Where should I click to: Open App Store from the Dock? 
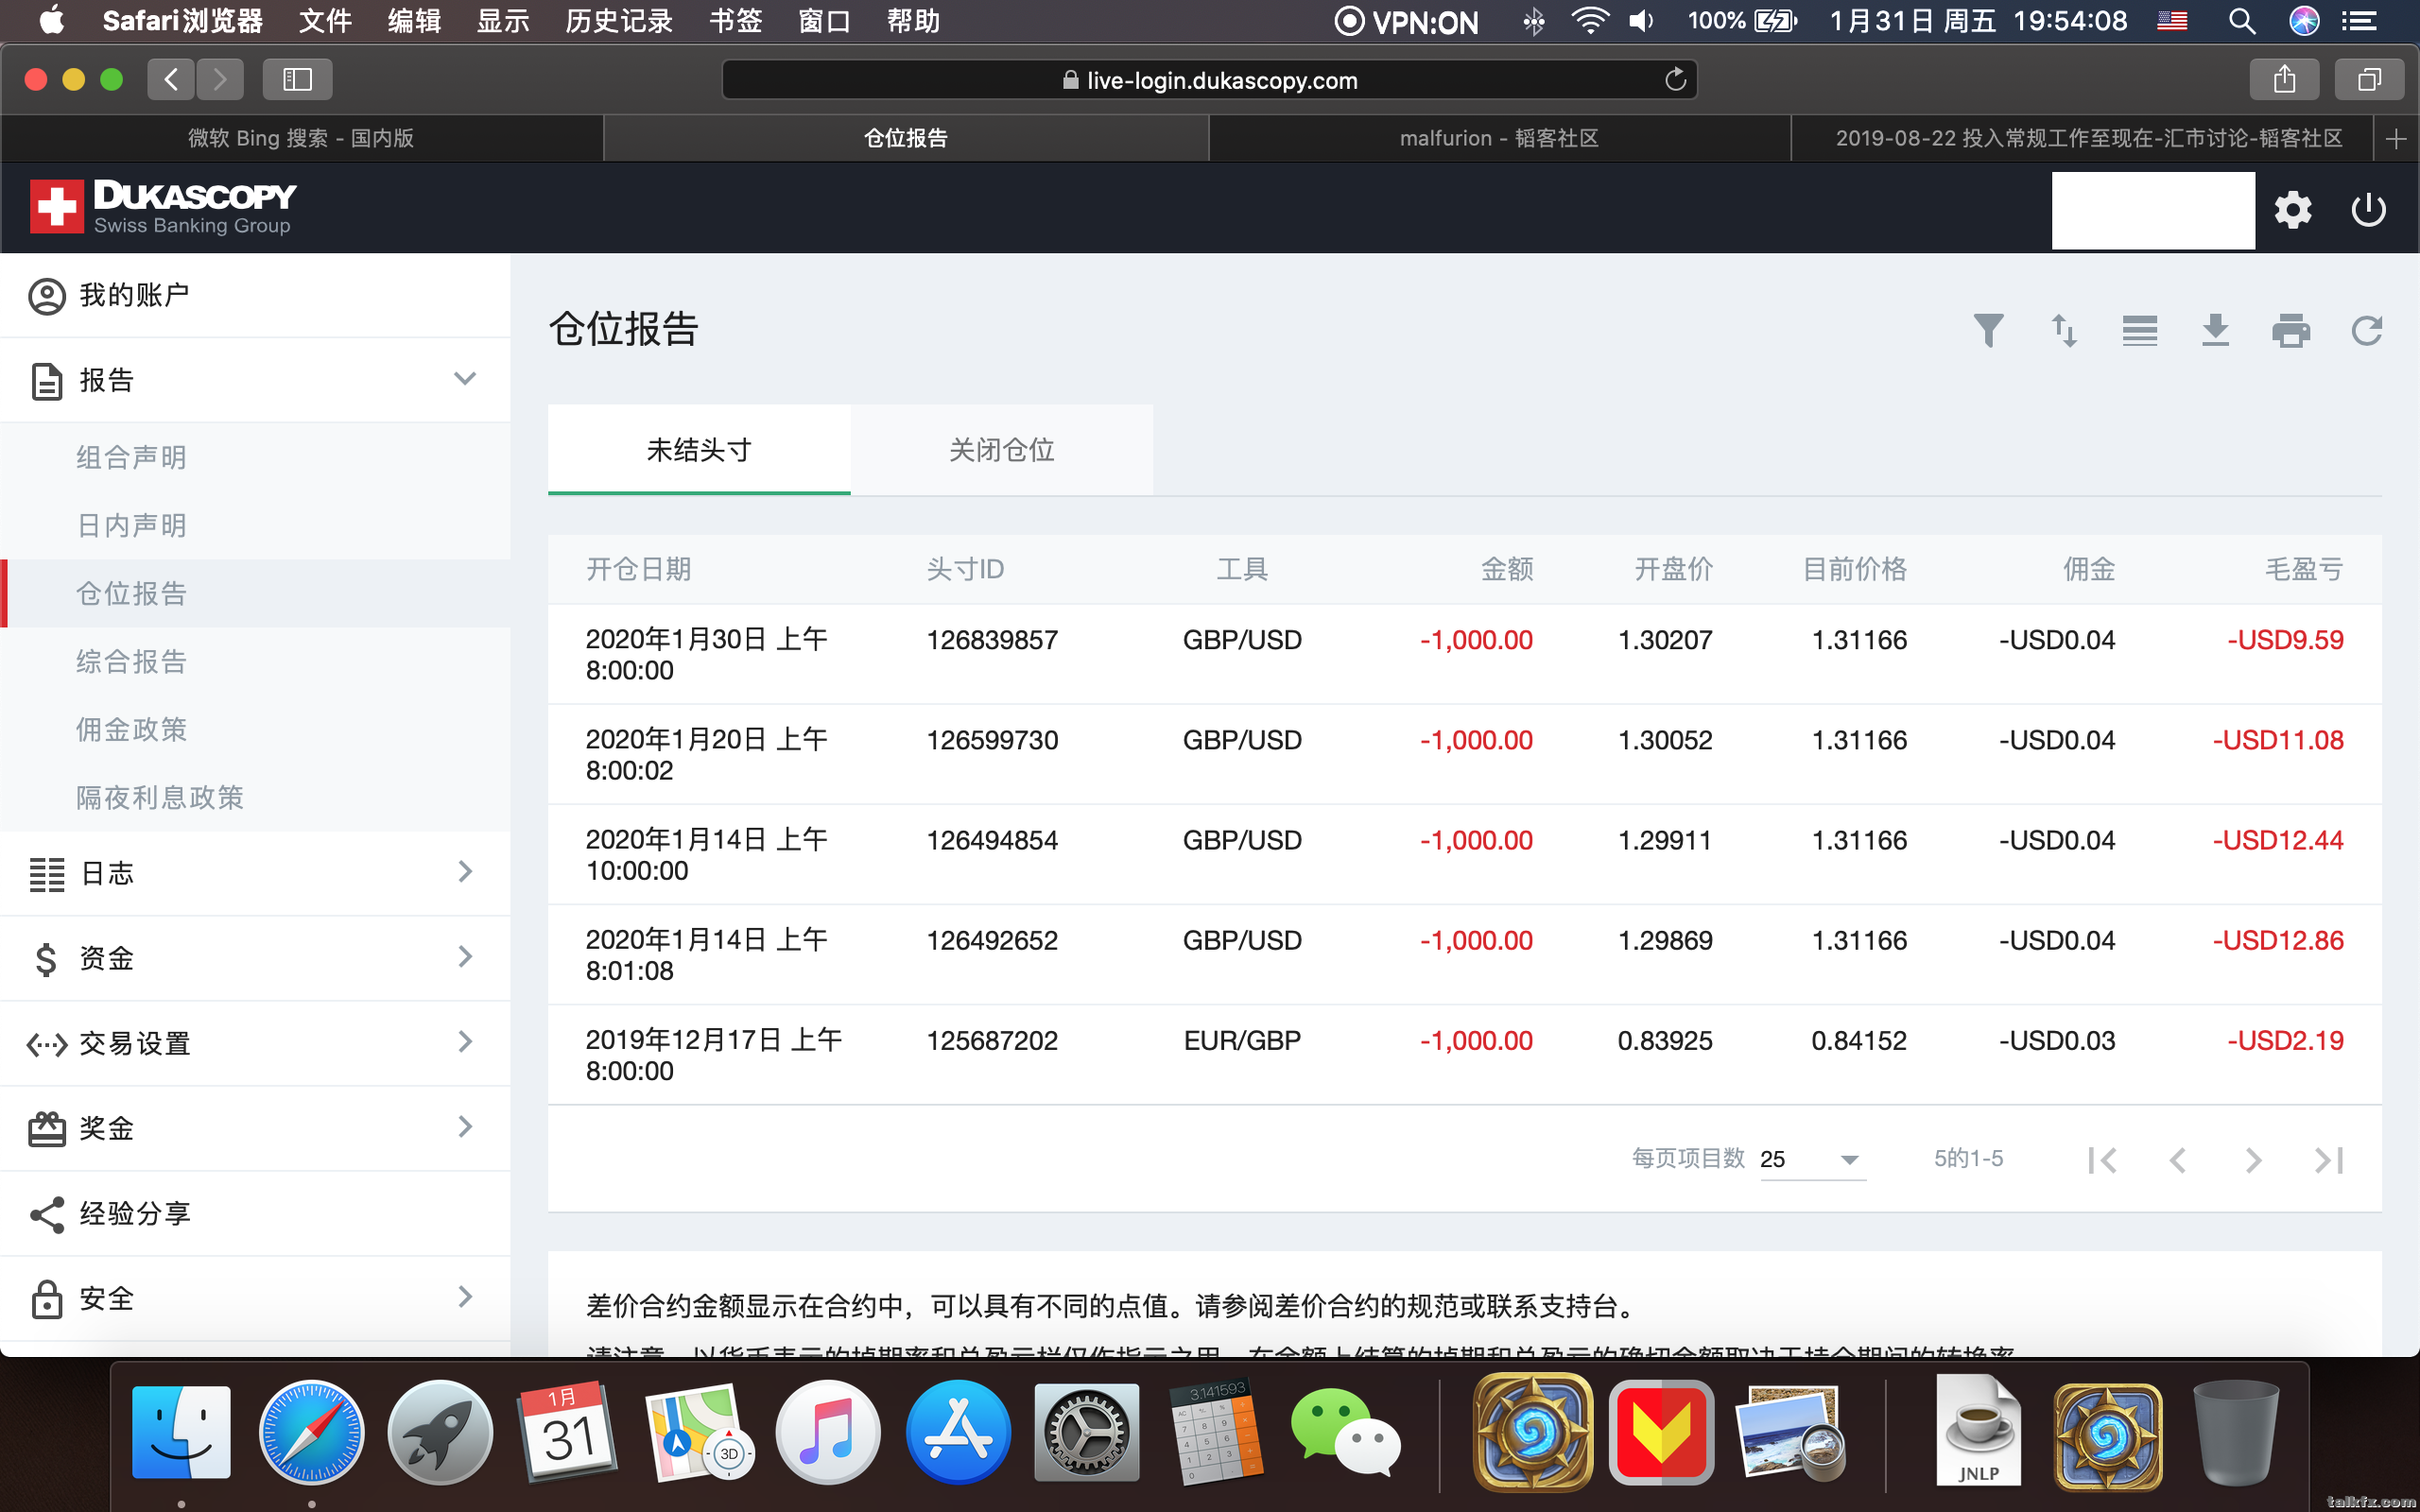pos(958,1433)
